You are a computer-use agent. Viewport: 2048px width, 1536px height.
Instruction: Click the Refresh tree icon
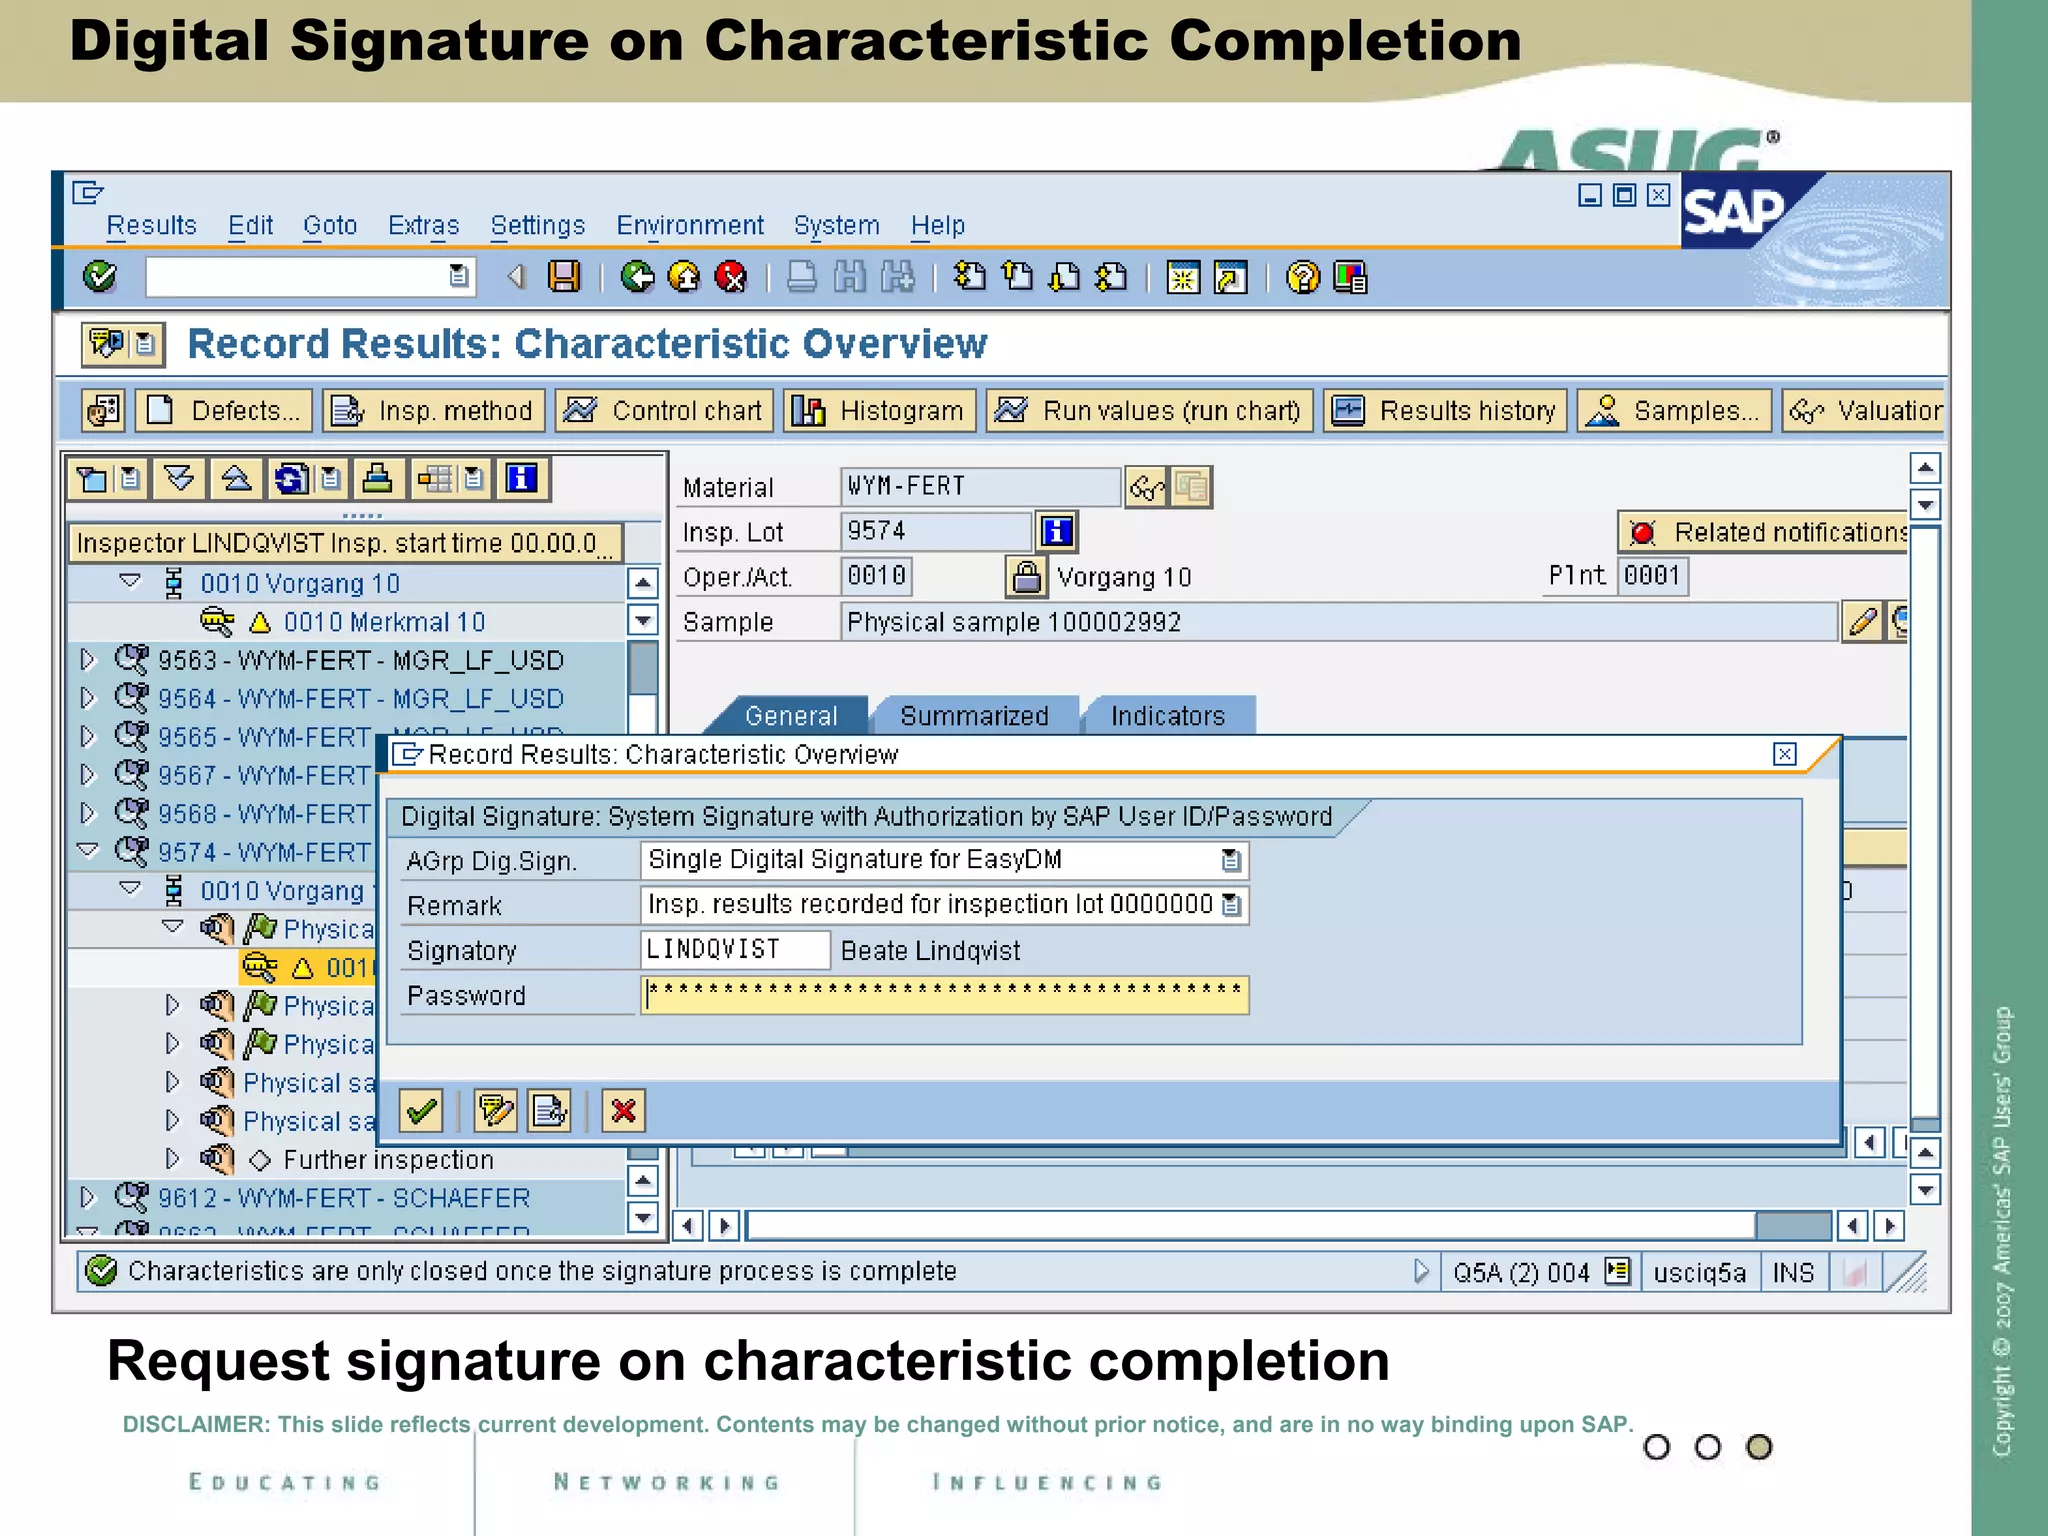(x=292, y=479)
